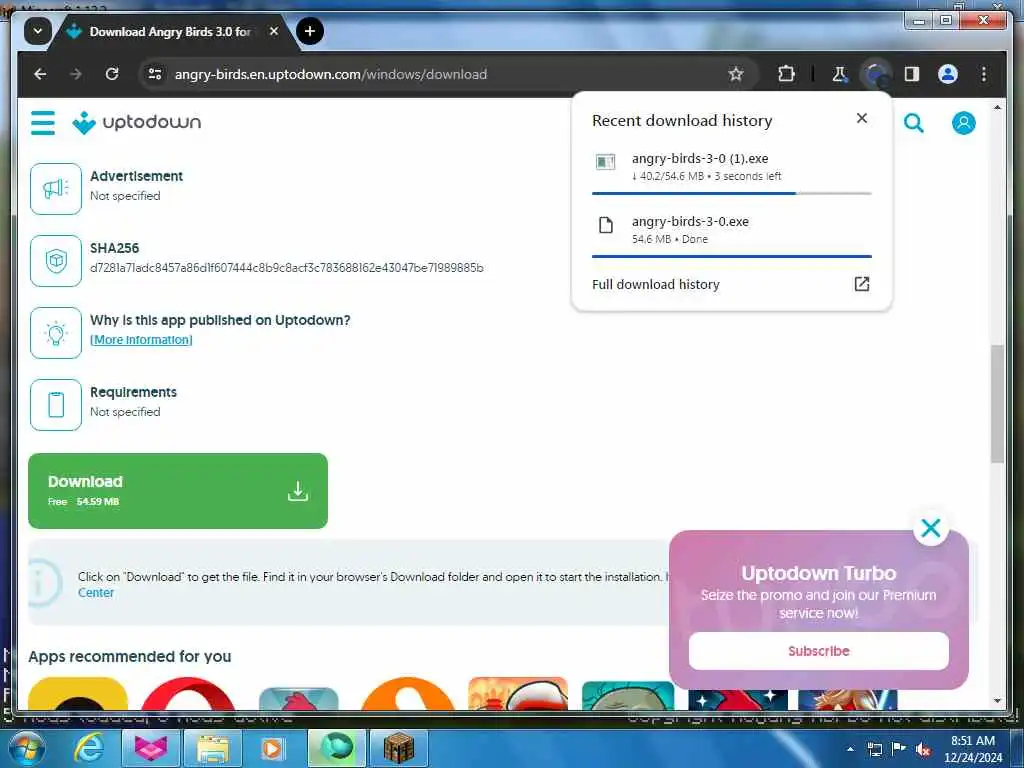Open the Minecraft block icon in taskbar
Screen dimensions: 1024x768
coord(398,748)
